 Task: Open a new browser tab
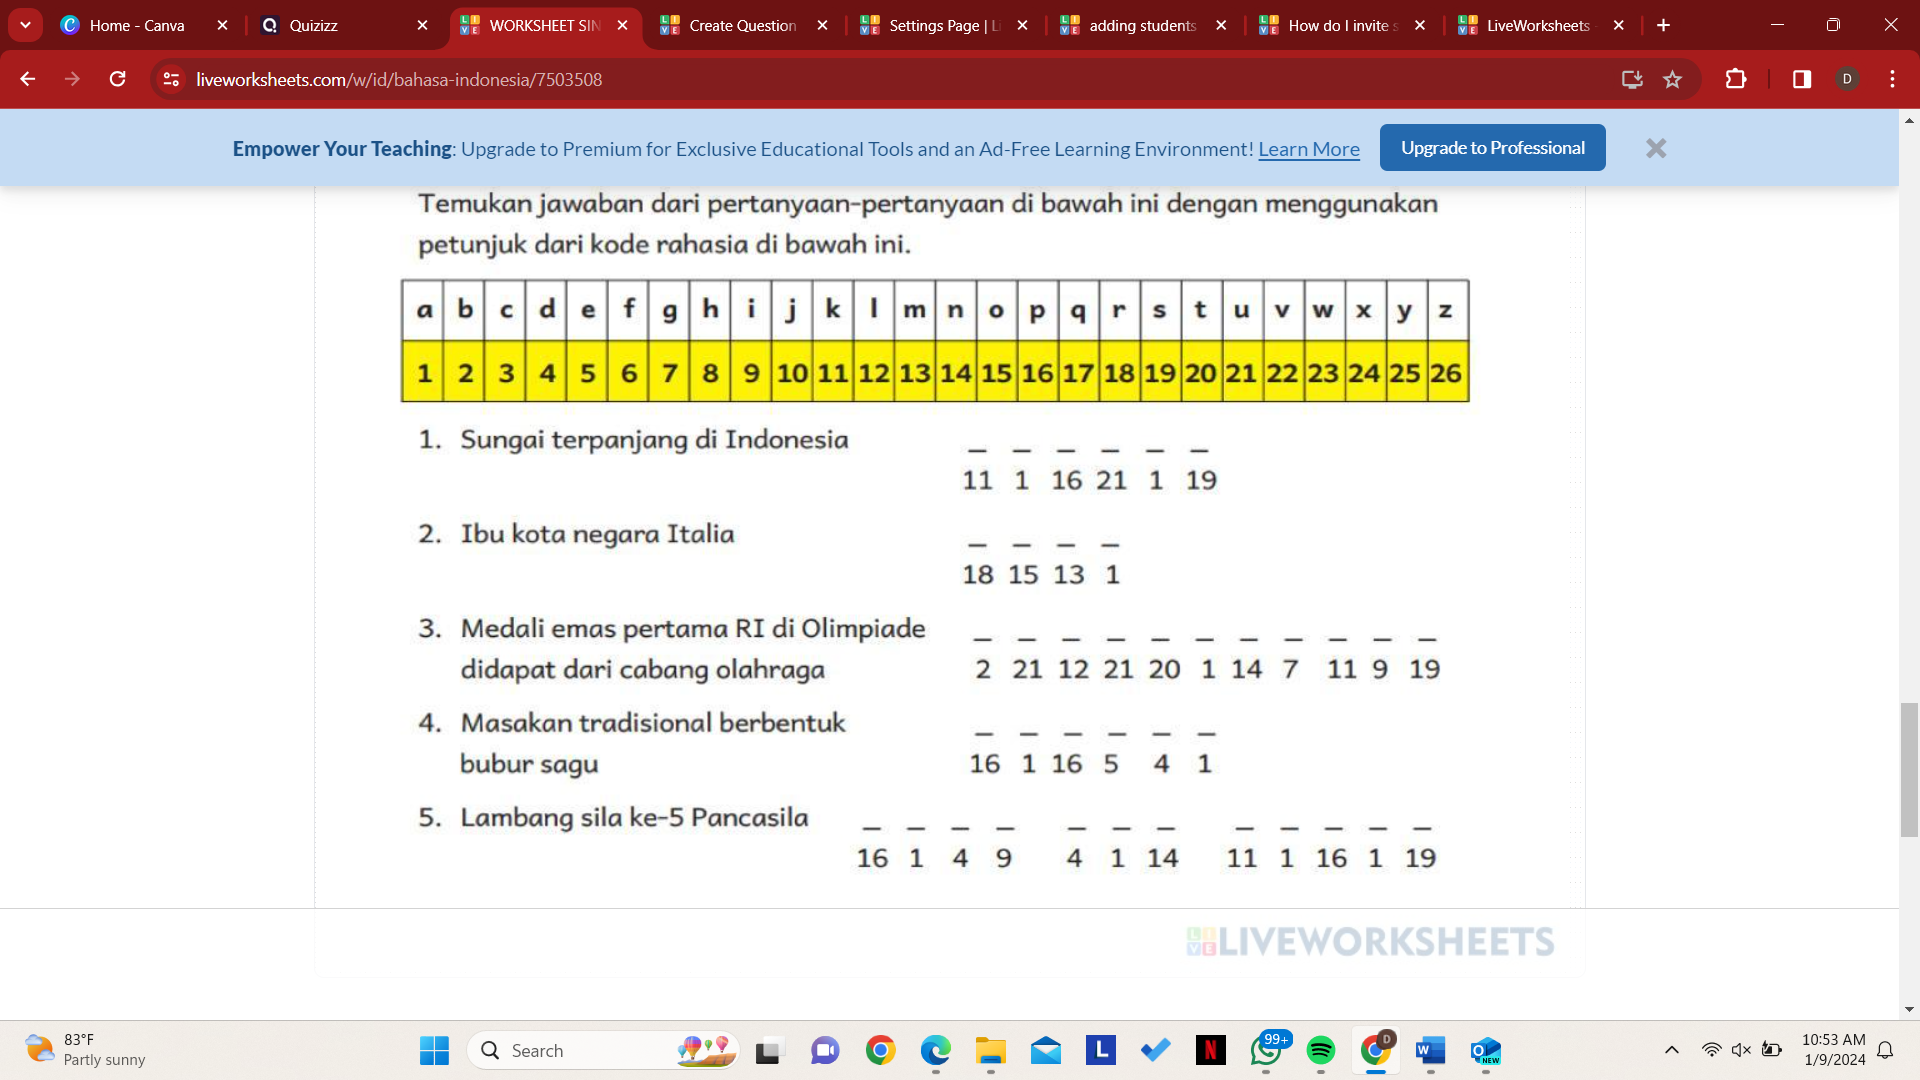[1663, 25]
